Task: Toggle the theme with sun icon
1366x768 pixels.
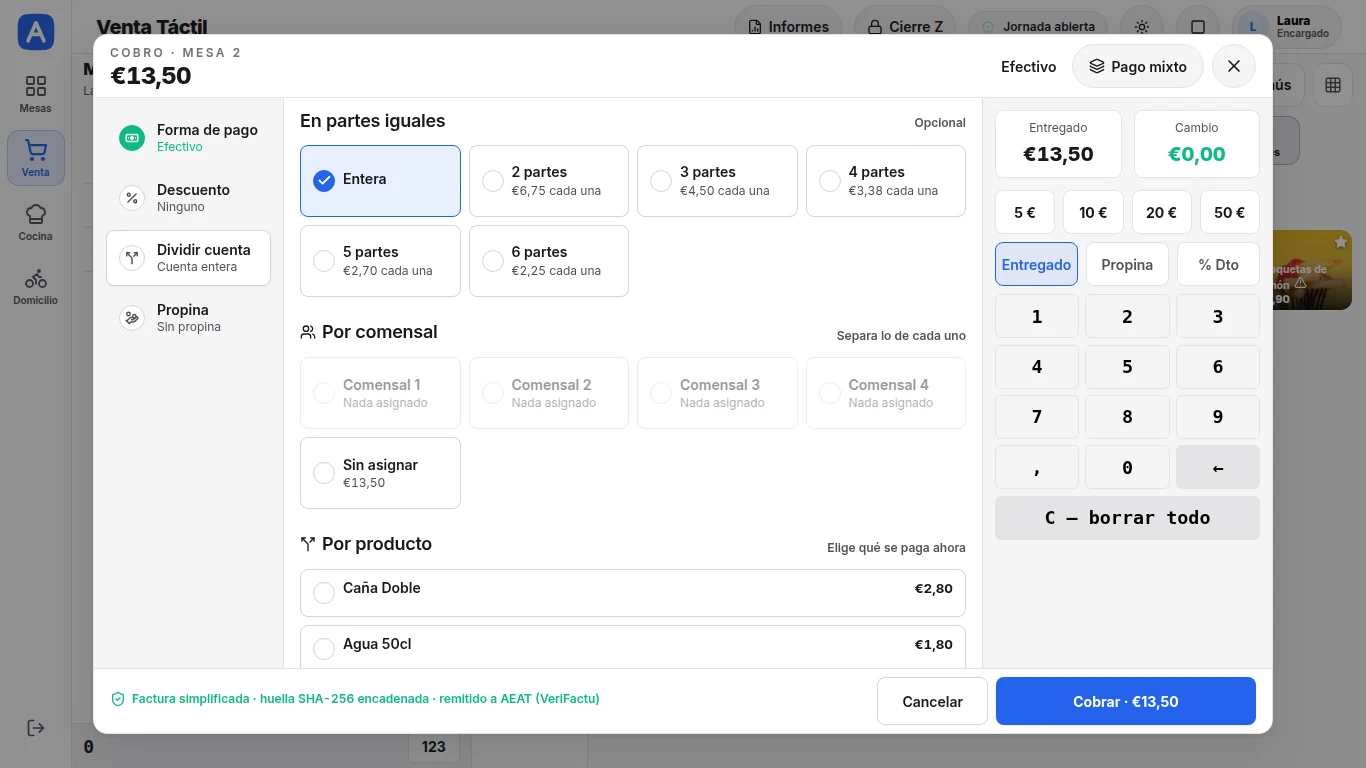Action: pyautogui.click(x=1142, y=27)
